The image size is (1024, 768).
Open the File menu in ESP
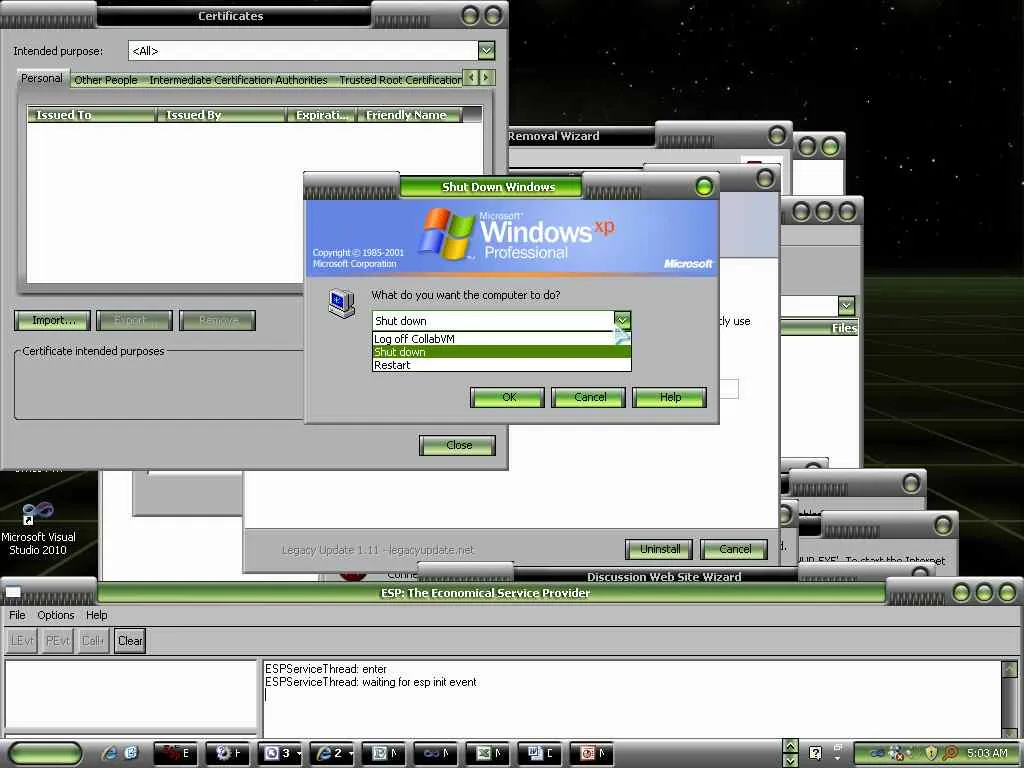(x=17, y=615)
